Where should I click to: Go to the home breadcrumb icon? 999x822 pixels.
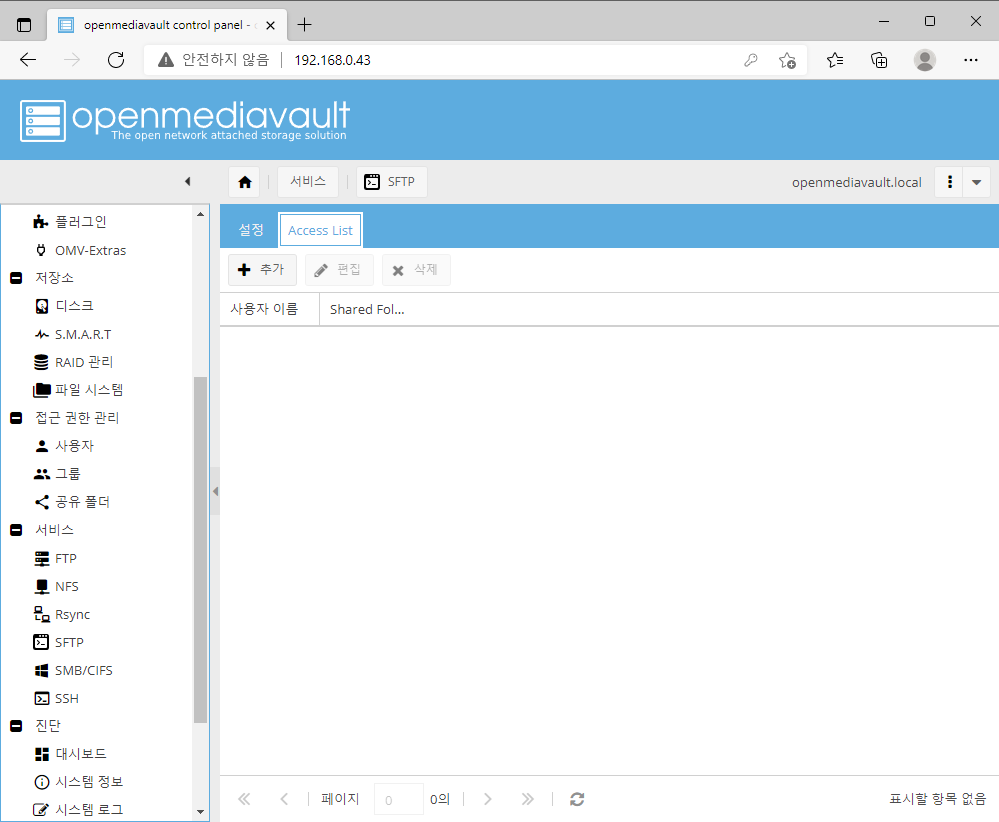pos(245,182)
